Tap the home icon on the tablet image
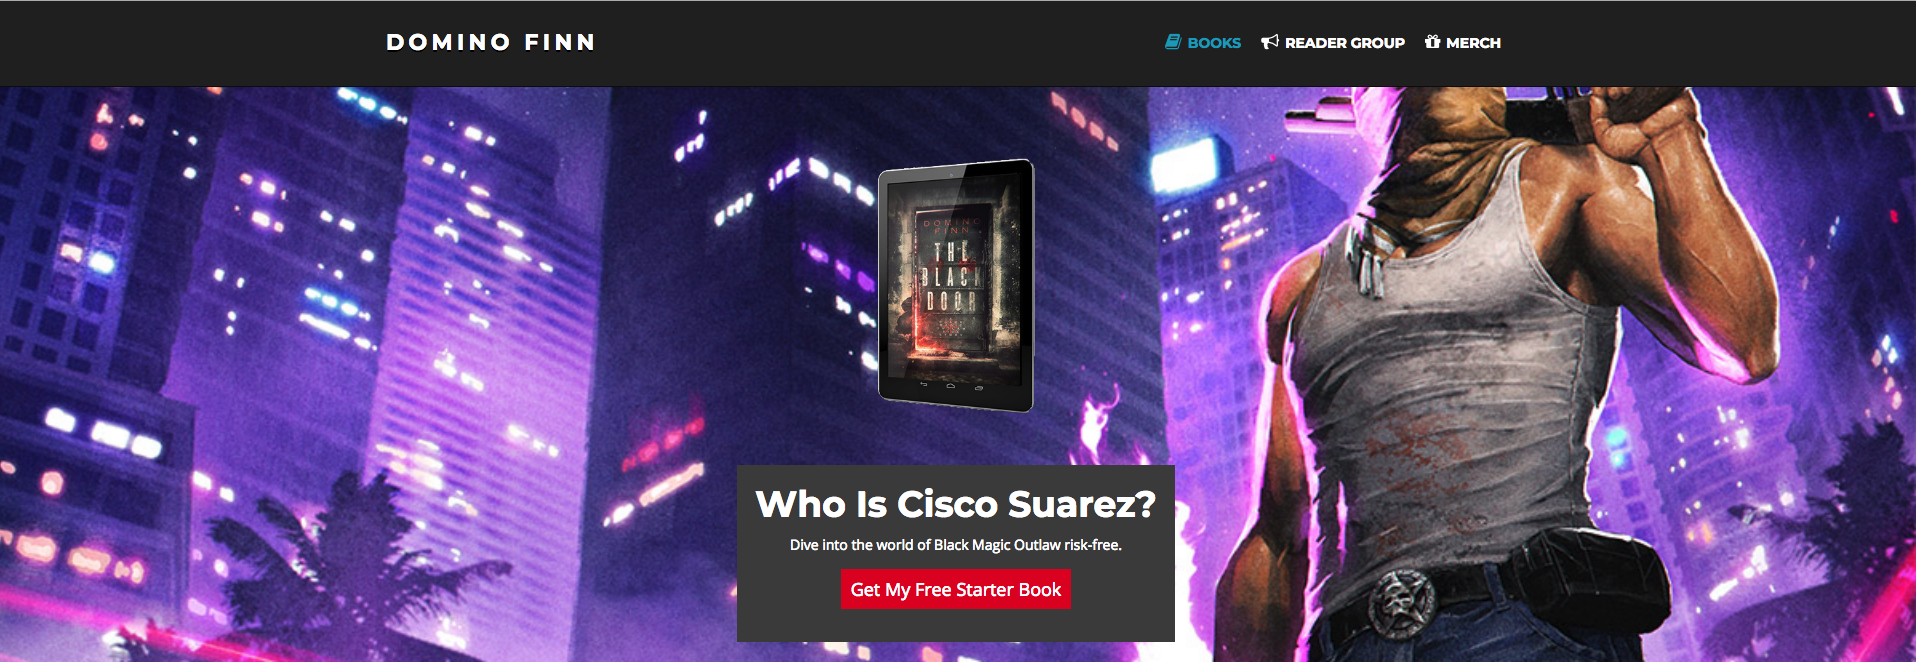 (x=950, y=385)
